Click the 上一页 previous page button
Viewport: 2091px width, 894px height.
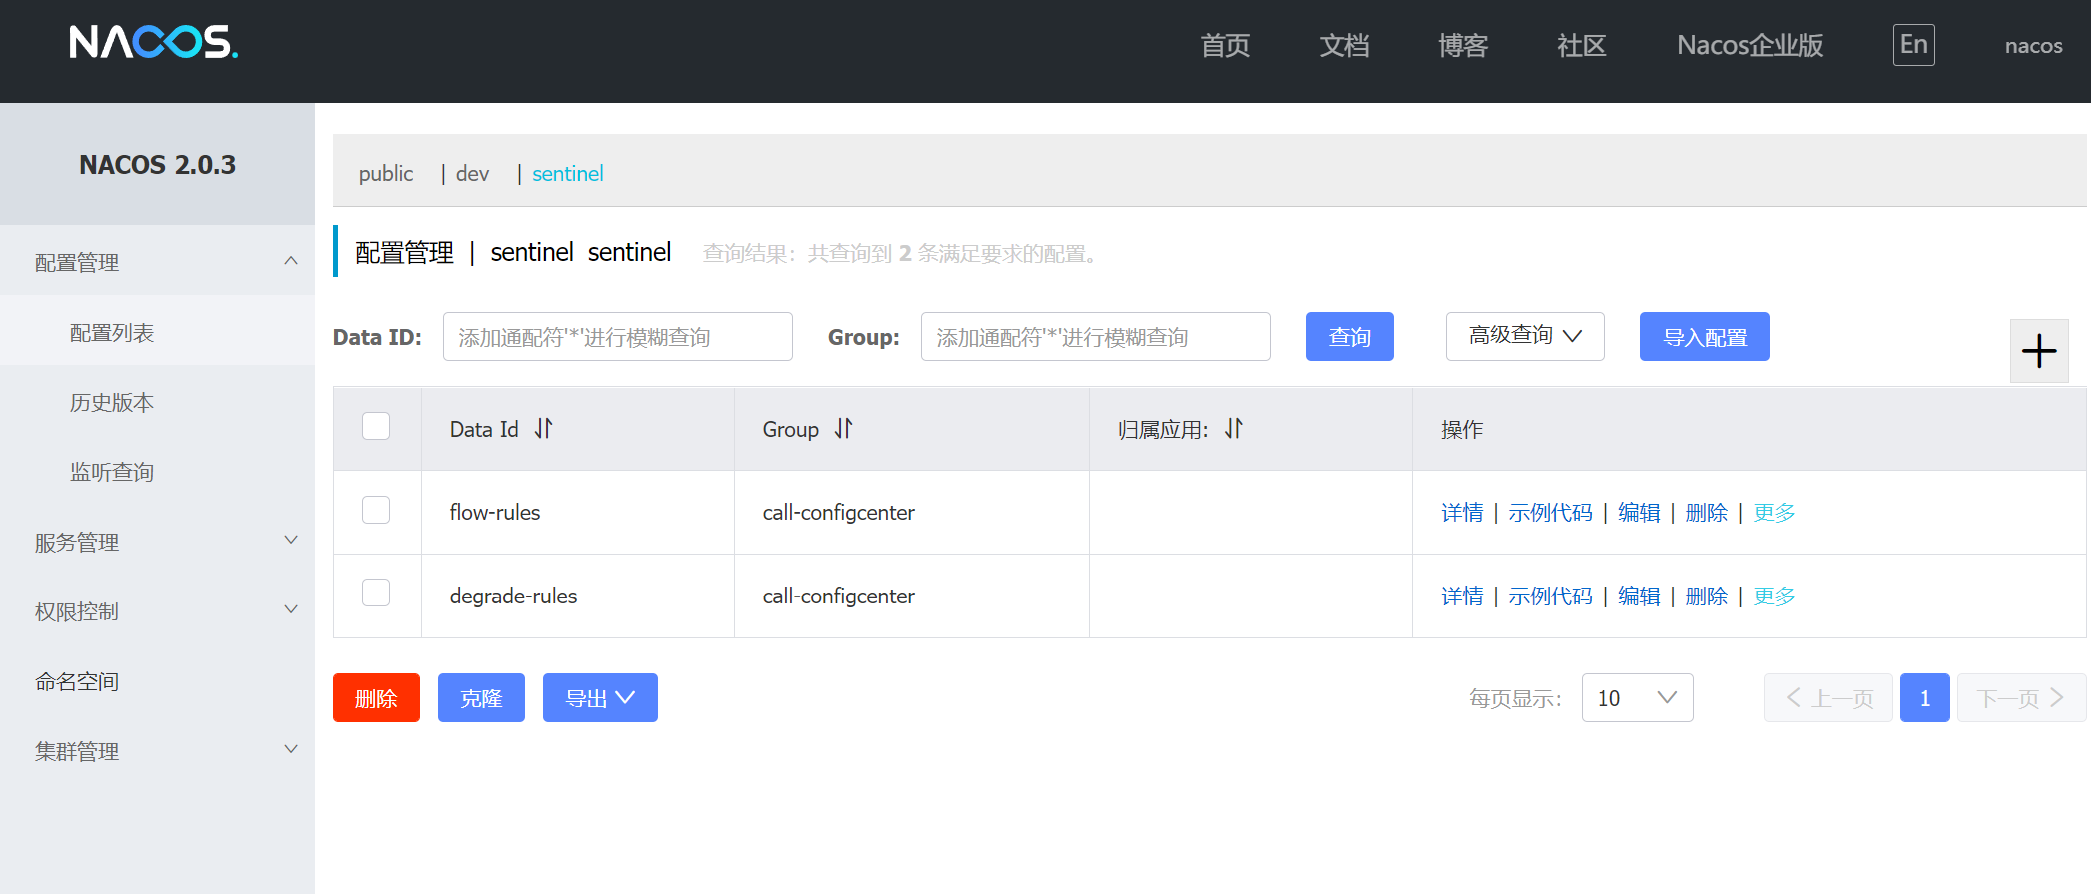click(x=1828, y=698)
